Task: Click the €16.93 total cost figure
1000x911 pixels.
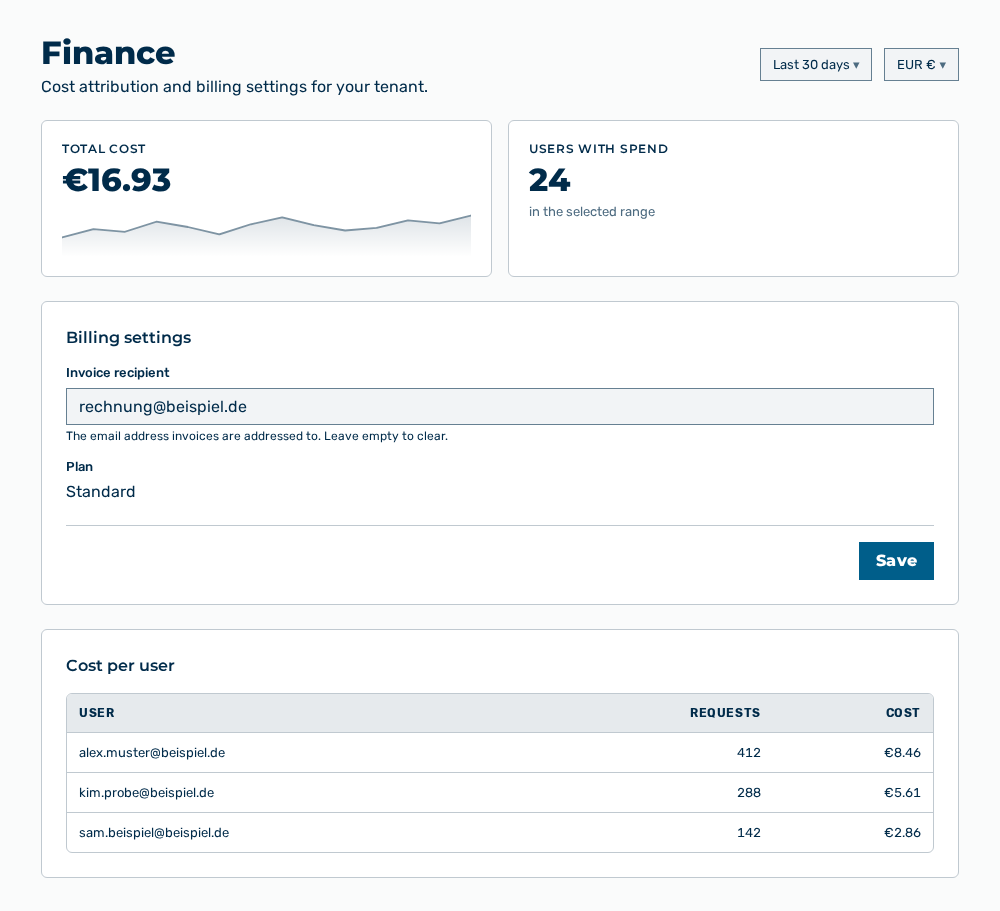Action: tap(117, 180)
